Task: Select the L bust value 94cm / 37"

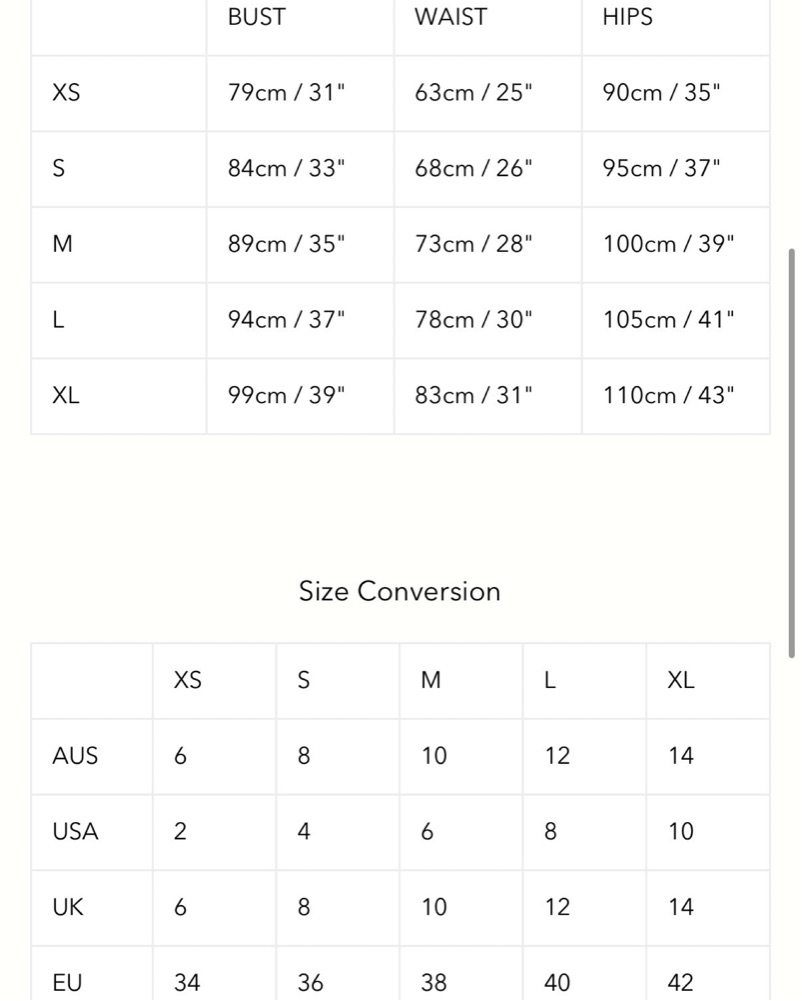Action: pyautogui.click(x=286, y=320)
